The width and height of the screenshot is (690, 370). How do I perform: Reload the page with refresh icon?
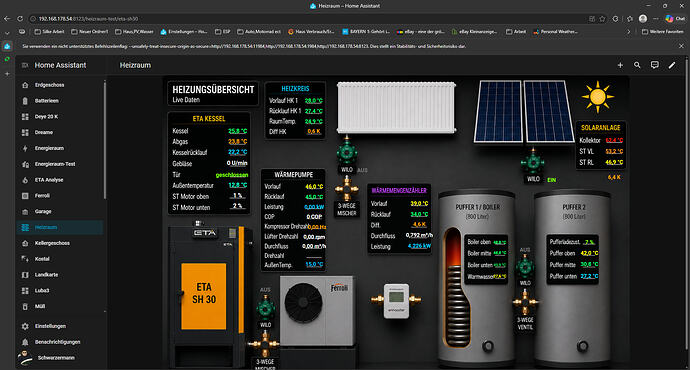[20, 18]
